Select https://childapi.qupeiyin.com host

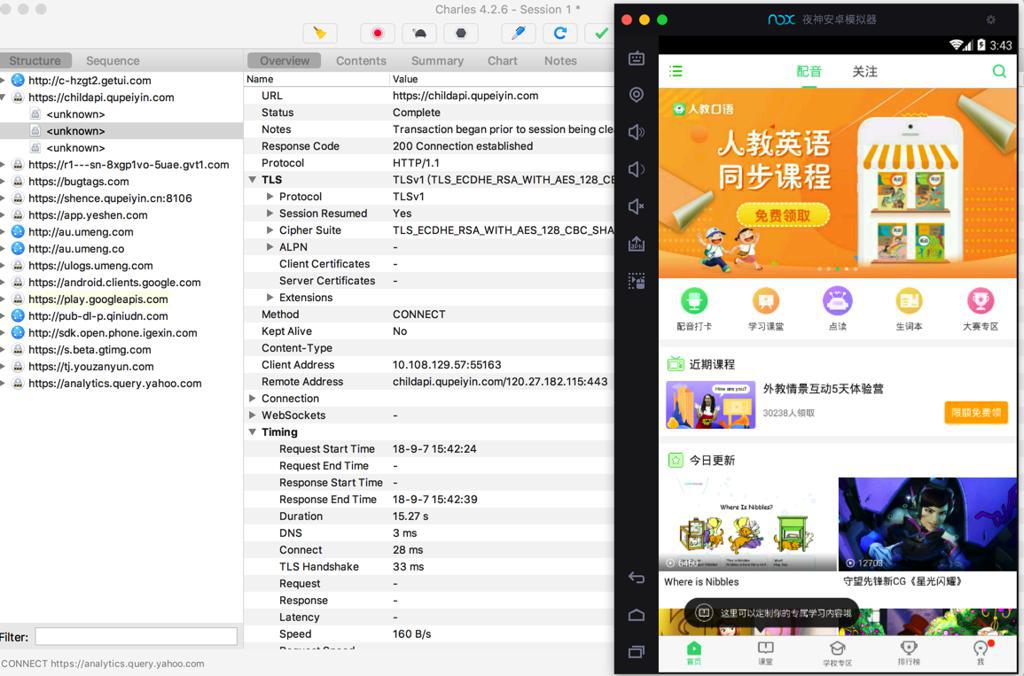coord(101,97)
